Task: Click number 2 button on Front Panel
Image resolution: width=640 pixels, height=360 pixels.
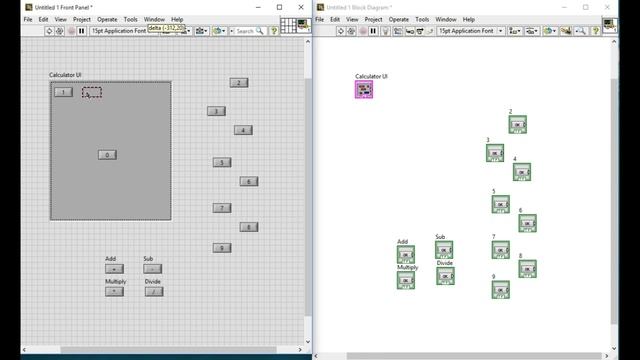Action: point(239,83)
